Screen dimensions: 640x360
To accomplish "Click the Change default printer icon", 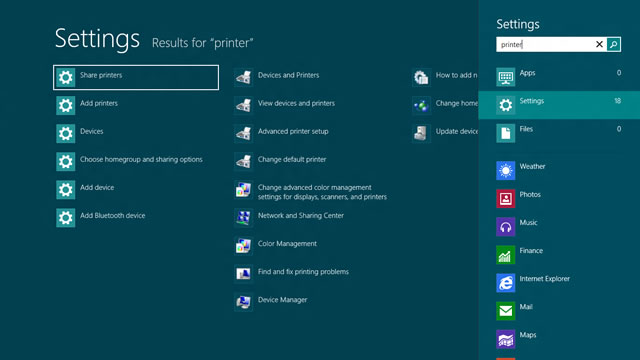I will (x=243, y=162).
